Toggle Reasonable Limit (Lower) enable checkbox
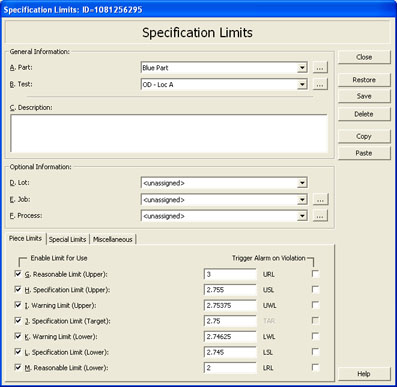 18,367
